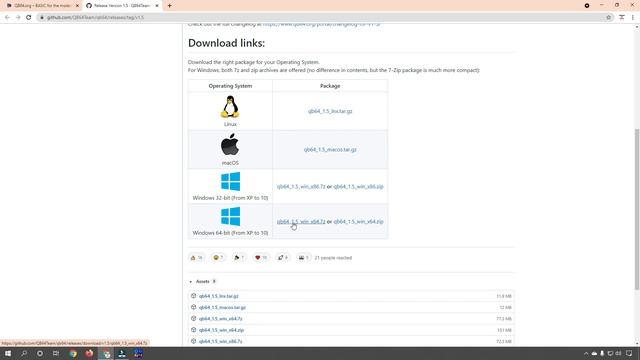Download asset qb64_1.5_win_x64.7z from Assets list

pos(220,319)
